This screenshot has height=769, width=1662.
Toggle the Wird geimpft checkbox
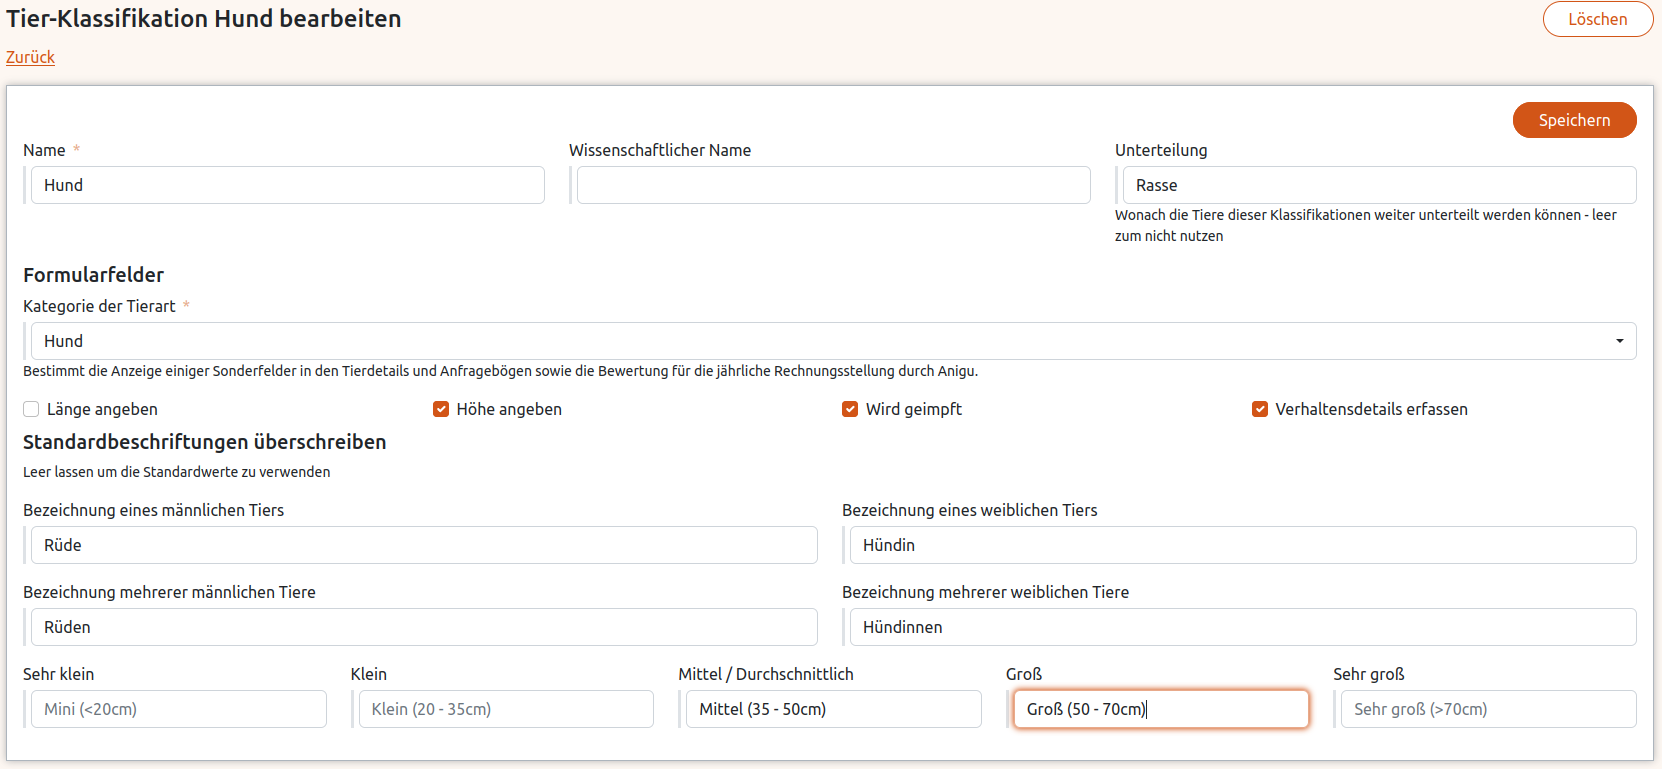[x=850, y=409]
